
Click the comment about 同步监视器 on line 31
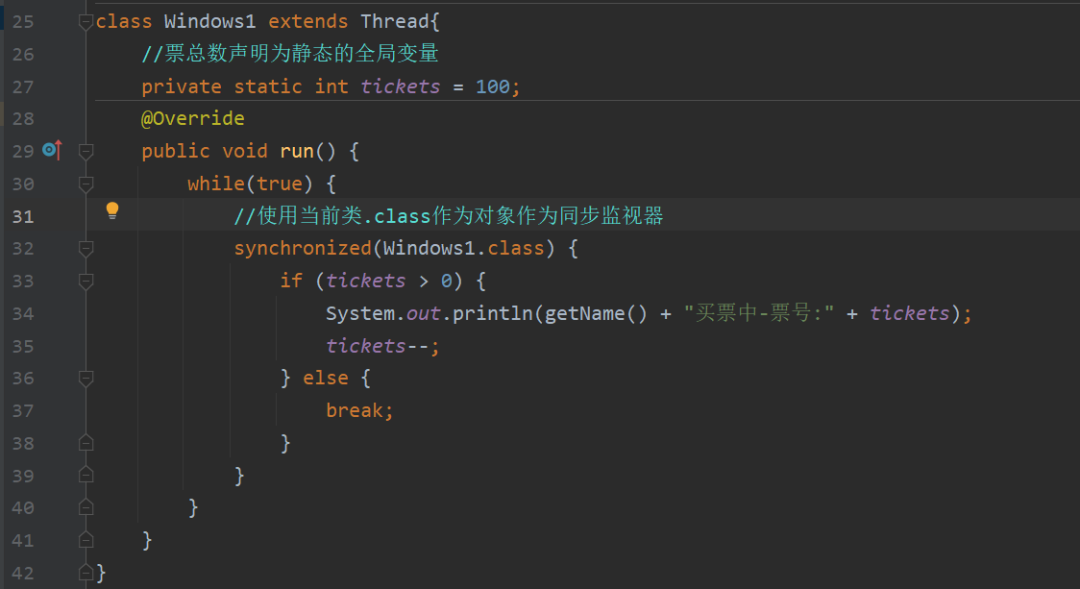pyautogui.click(x=448, y=216)
